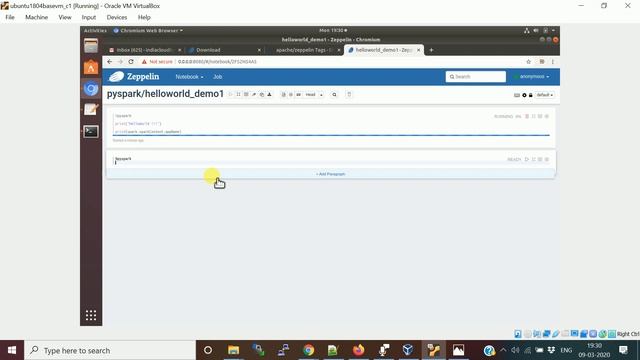
Task: Open settings gear of first paragraph
Action: 547,116
